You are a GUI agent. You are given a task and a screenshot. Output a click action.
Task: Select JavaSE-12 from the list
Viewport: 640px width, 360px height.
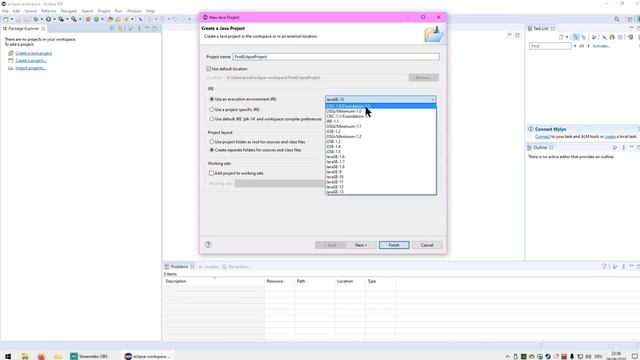coord(380,187)
